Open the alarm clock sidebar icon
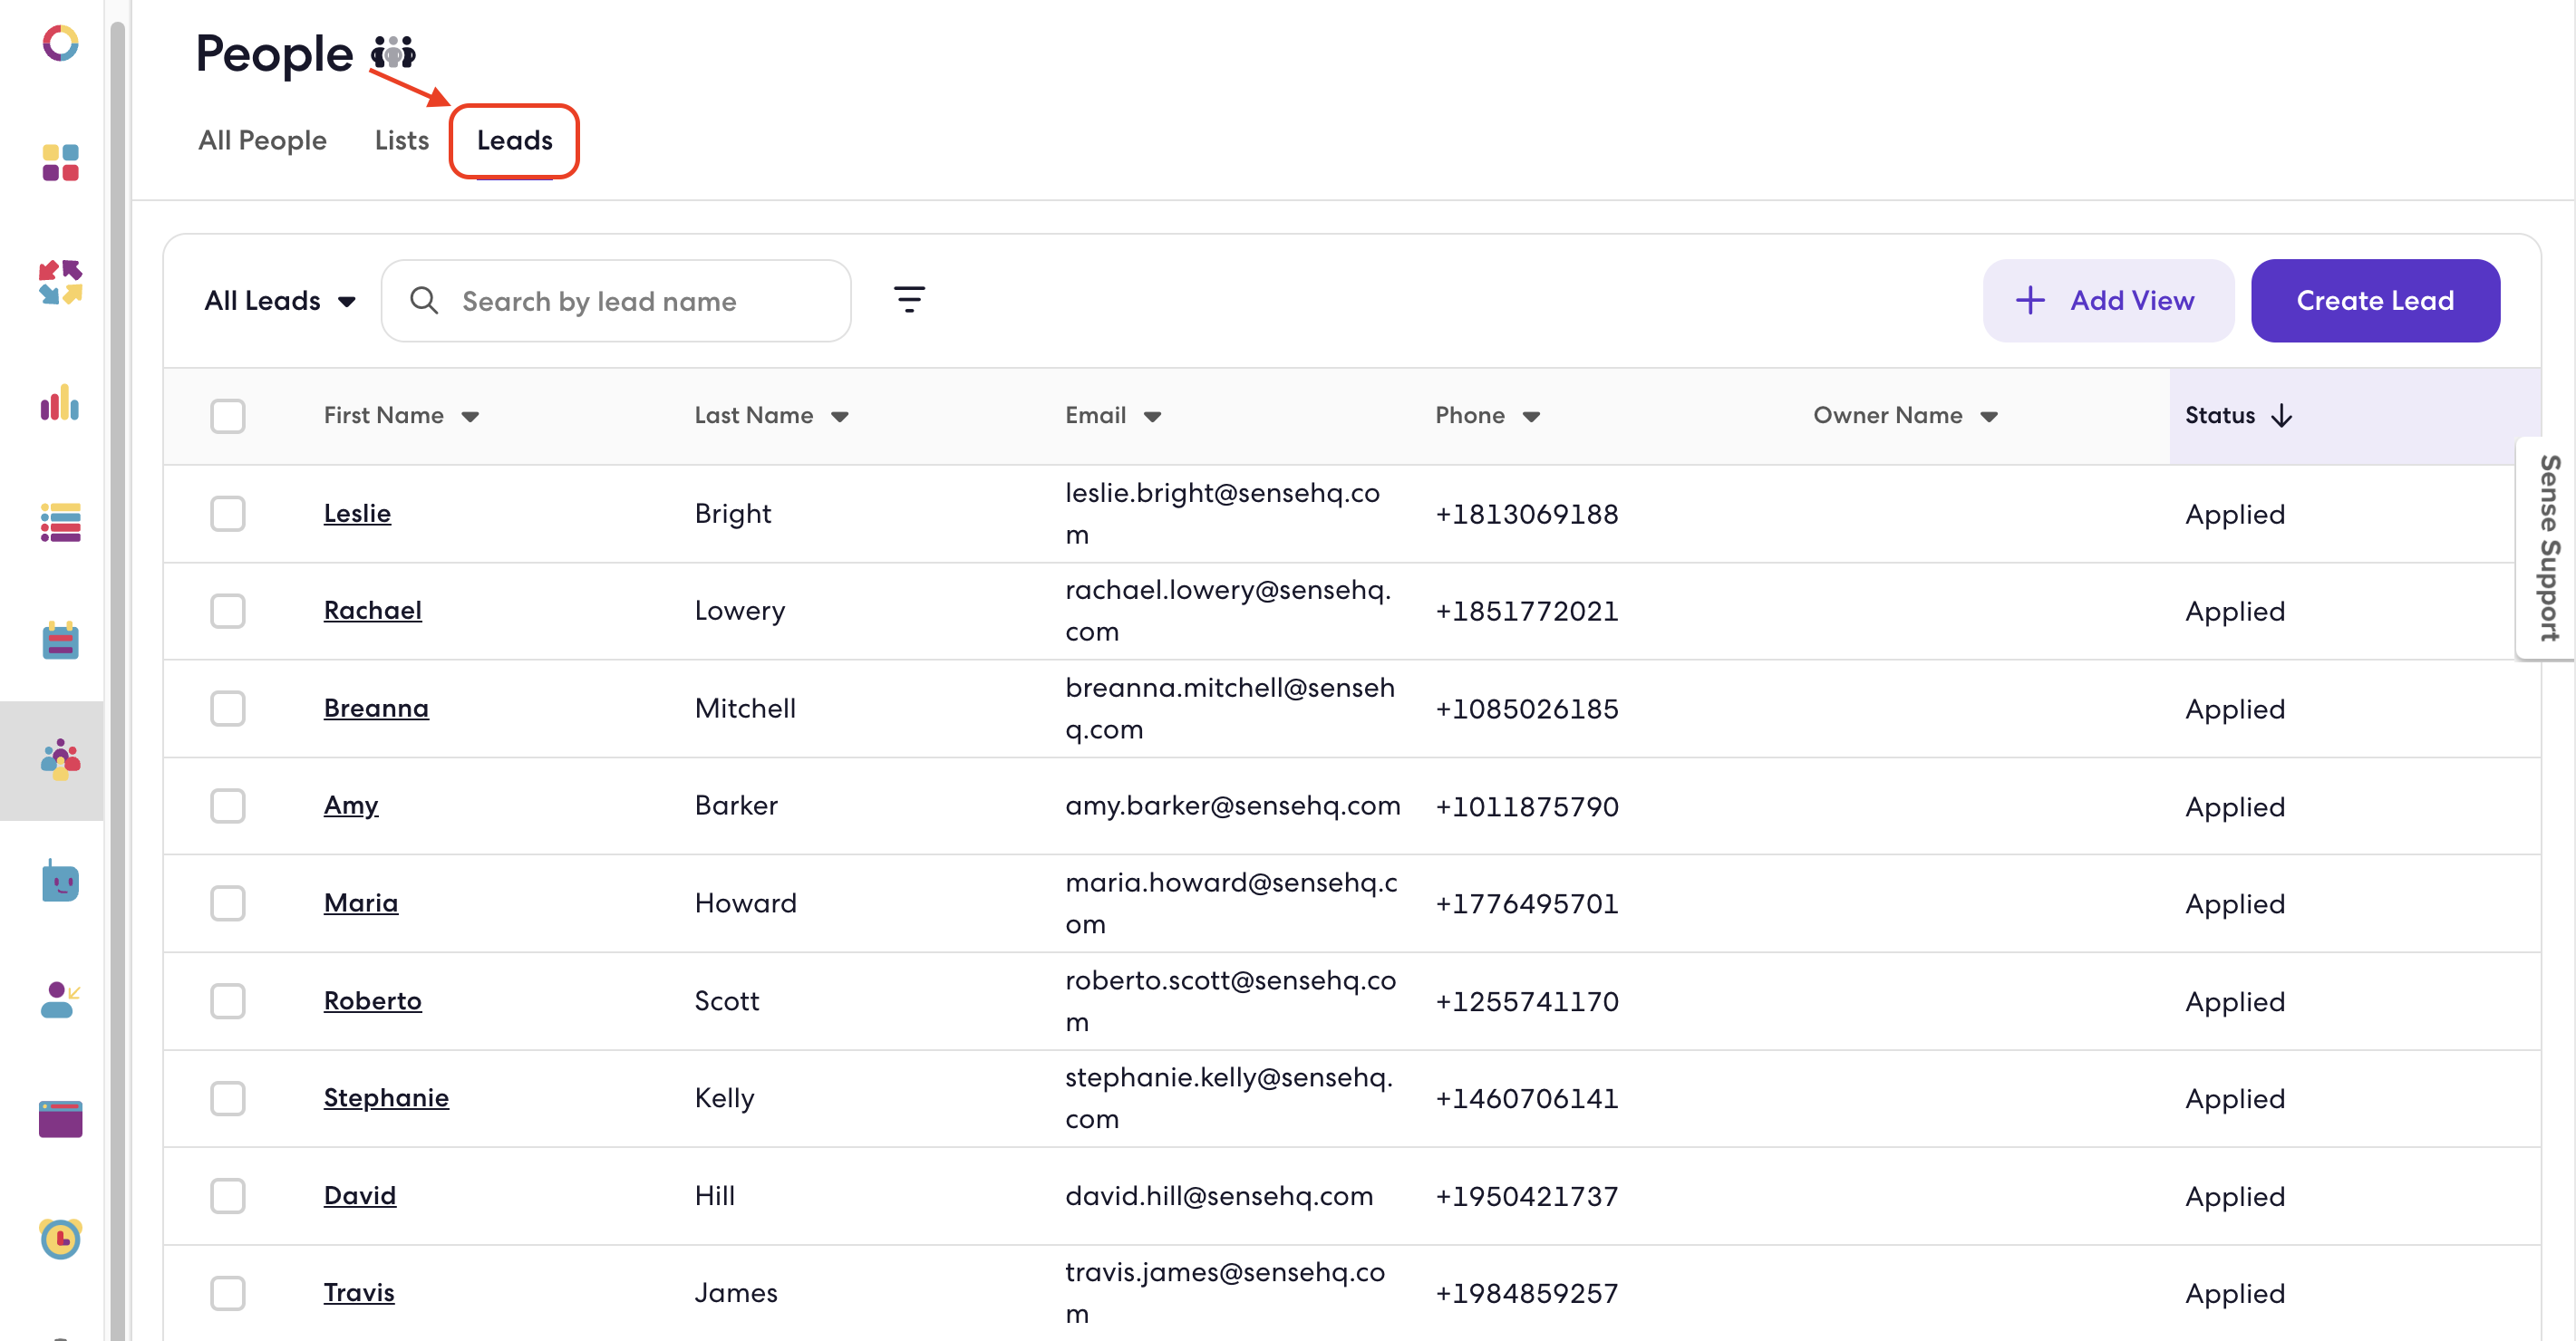Image resolution: width=2576 pixels, height=1341 pixels. pyautogui.click(x=60, y=1238)
